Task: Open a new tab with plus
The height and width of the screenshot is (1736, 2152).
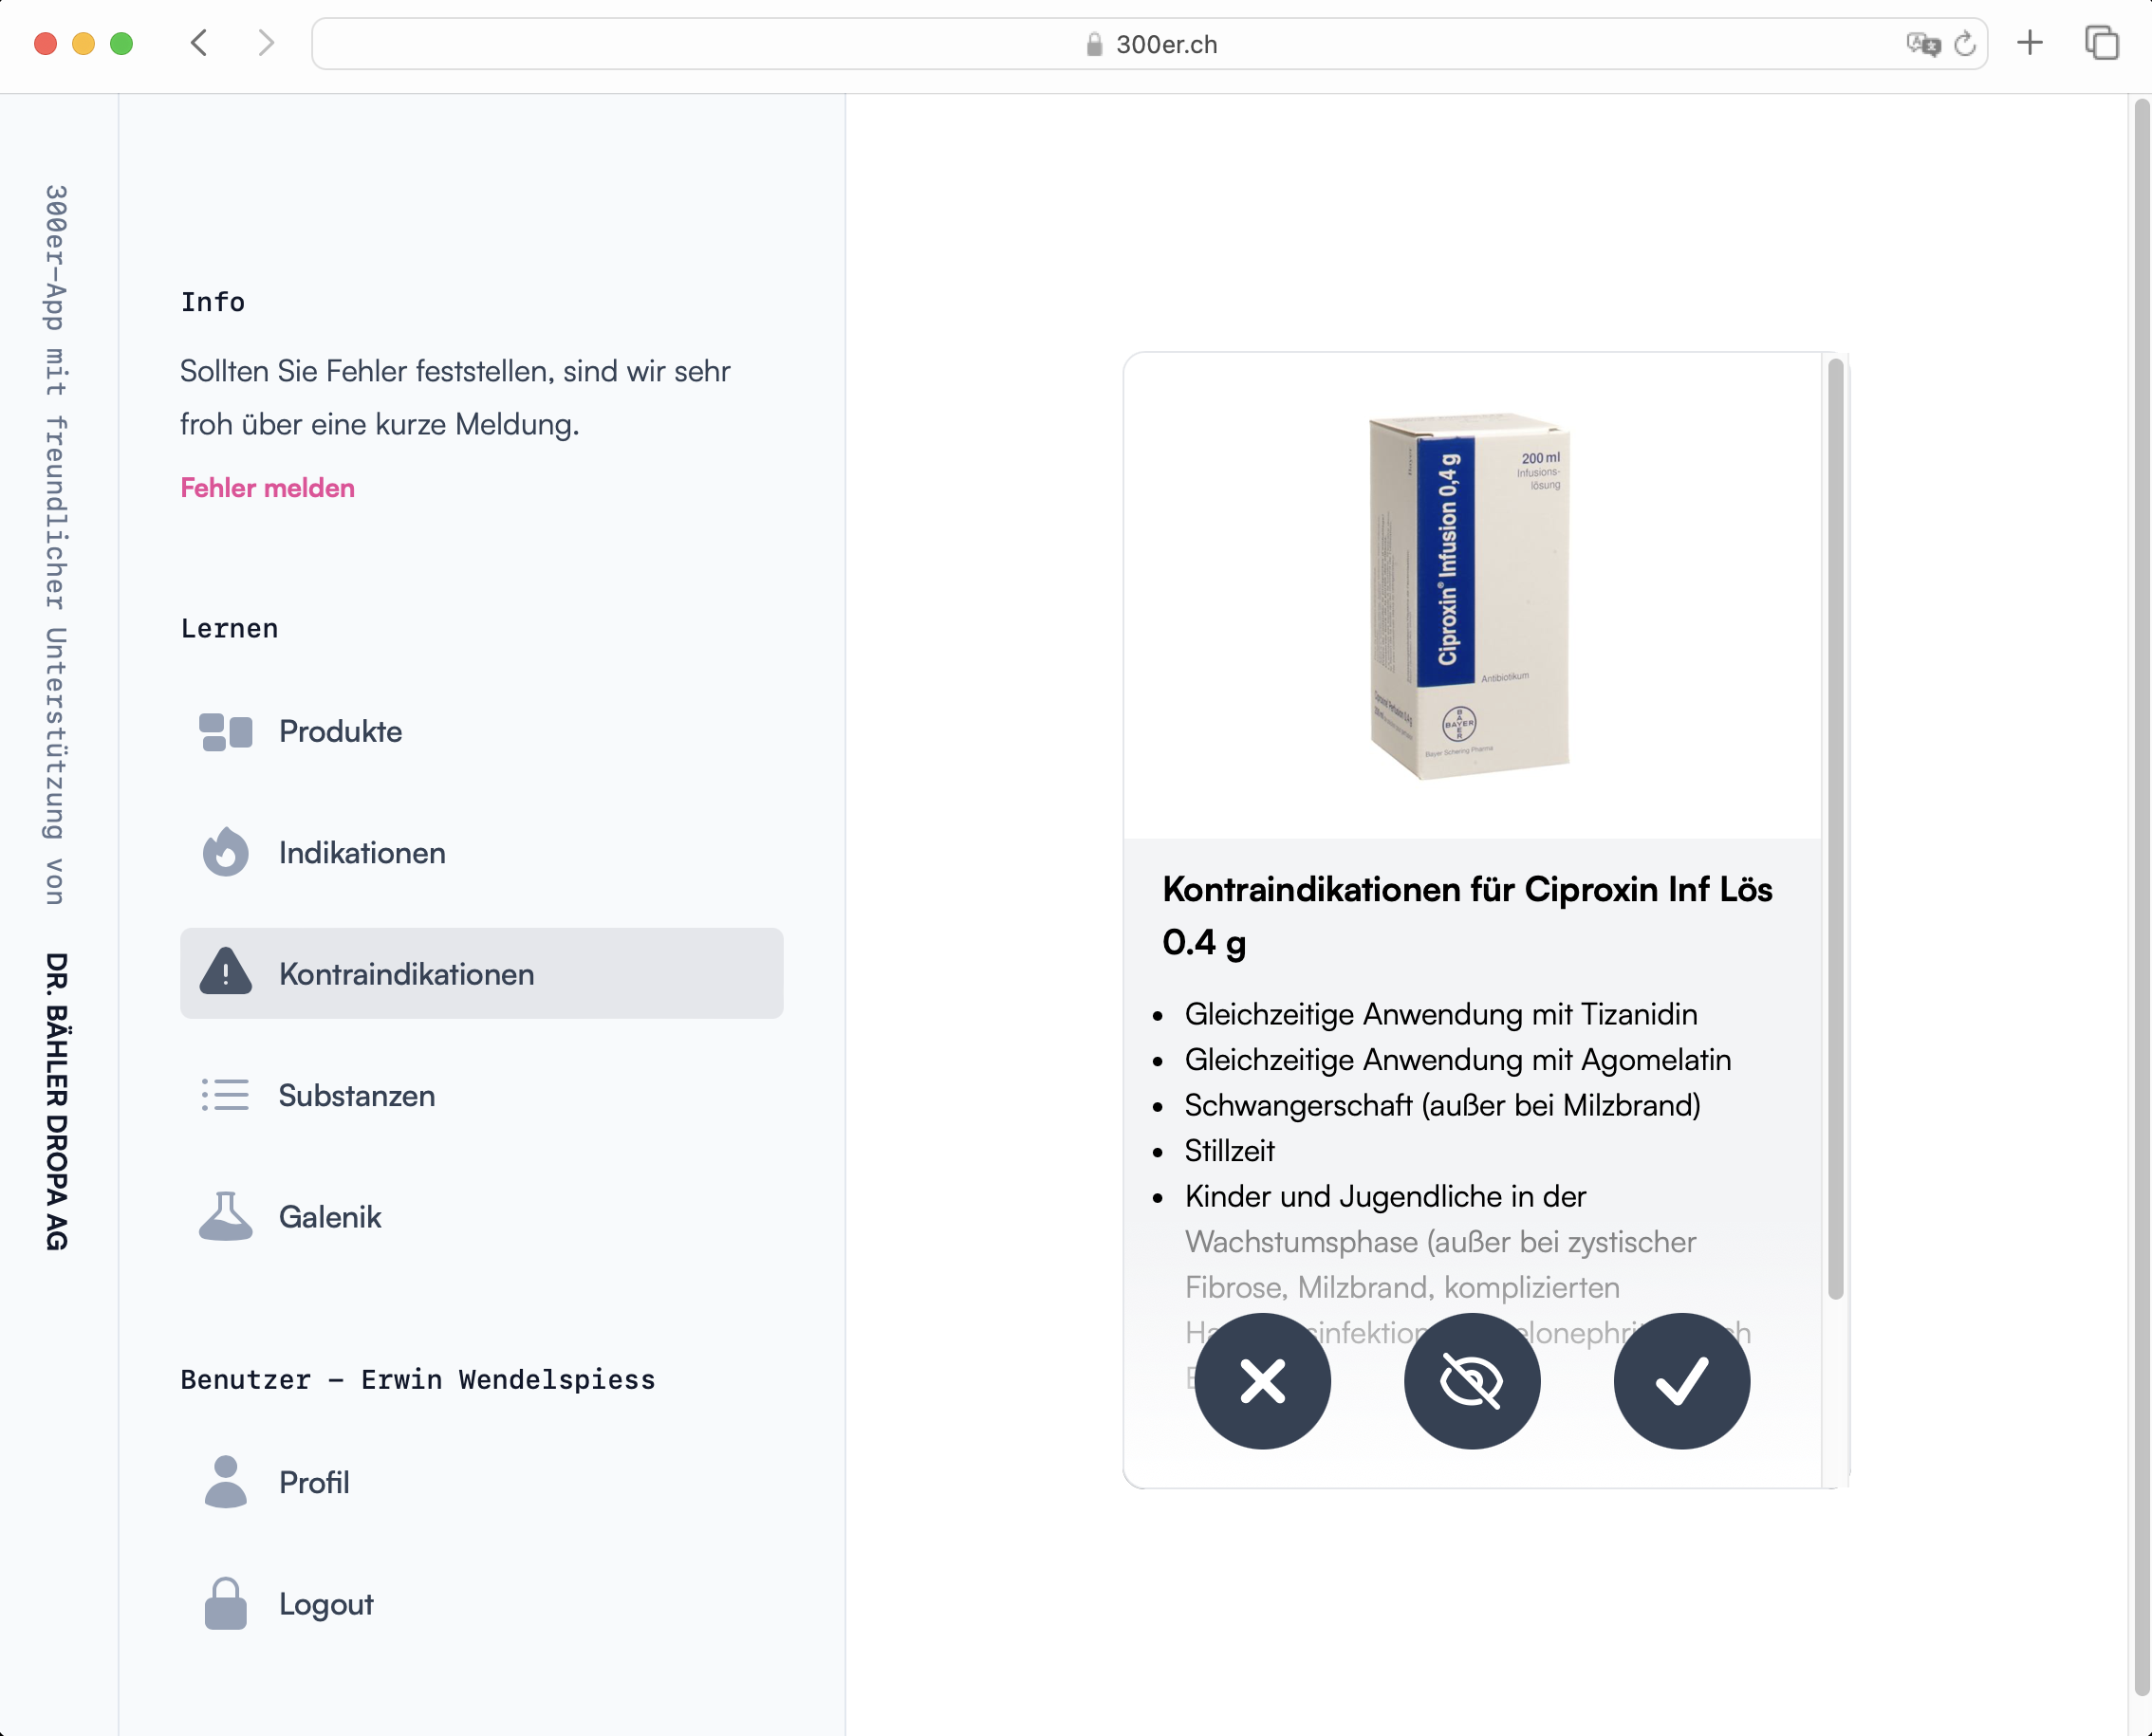Action: tap(2030, 43)
